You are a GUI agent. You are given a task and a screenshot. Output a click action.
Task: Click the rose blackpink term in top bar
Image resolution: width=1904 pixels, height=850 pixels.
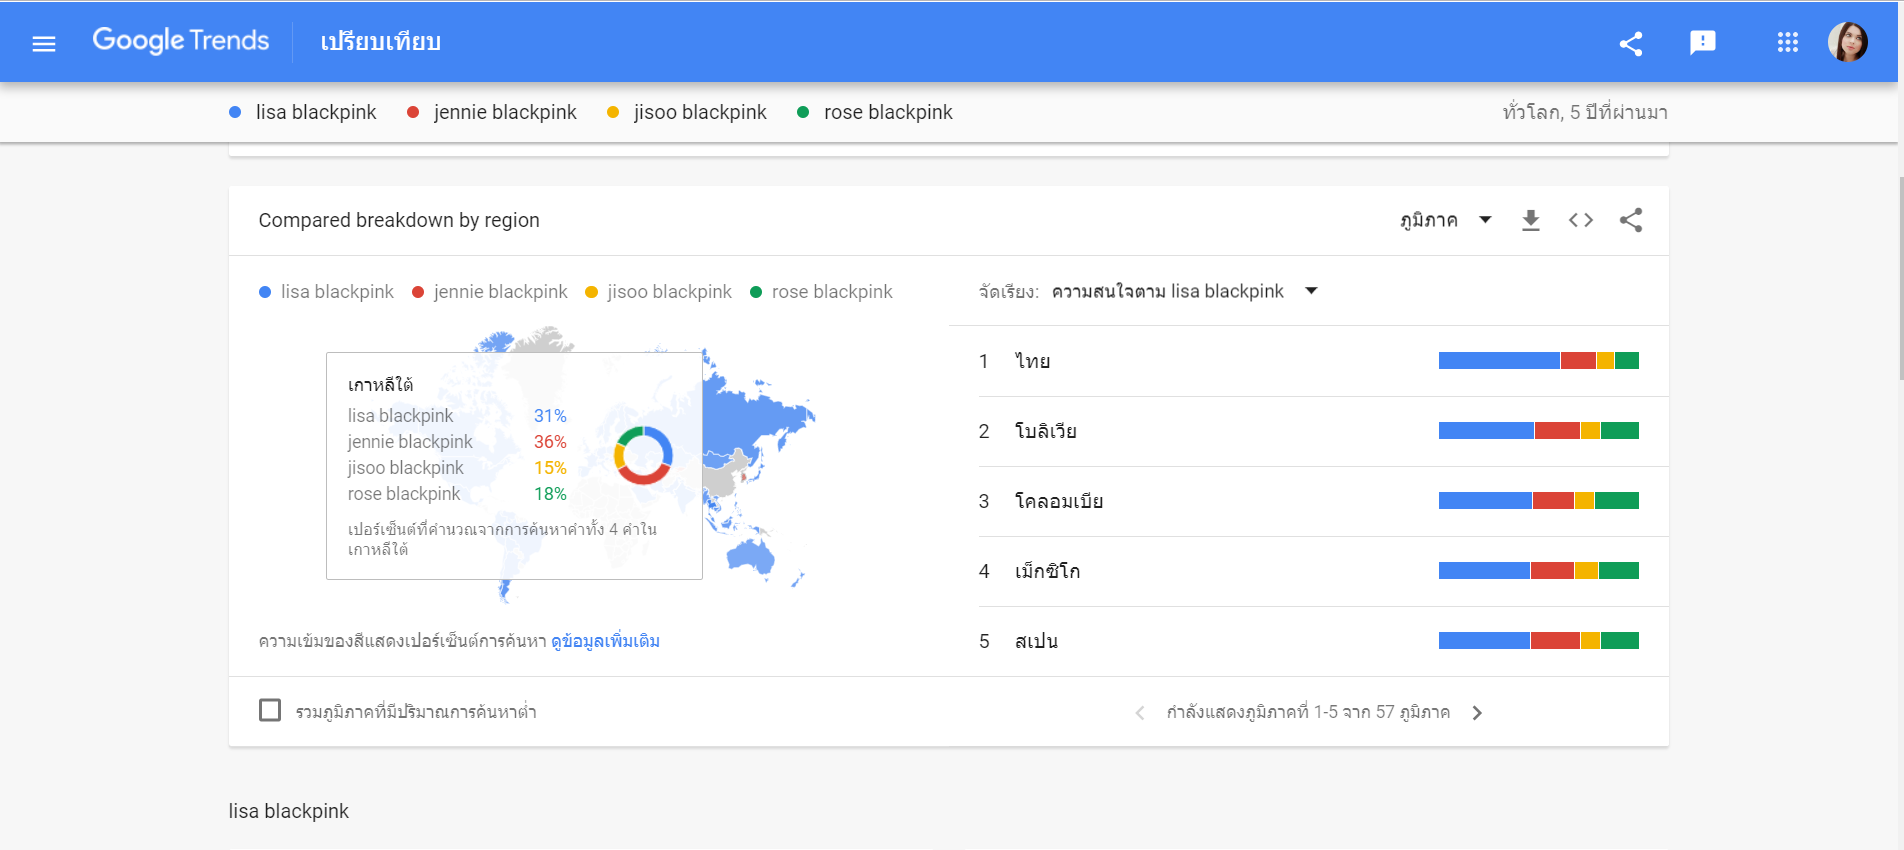click(x=875, y=112)
